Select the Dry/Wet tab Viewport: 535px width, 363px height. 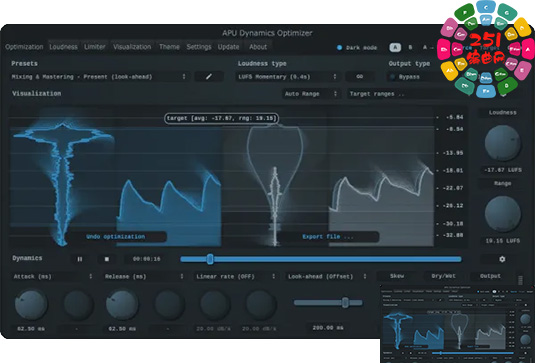(444, 276)
